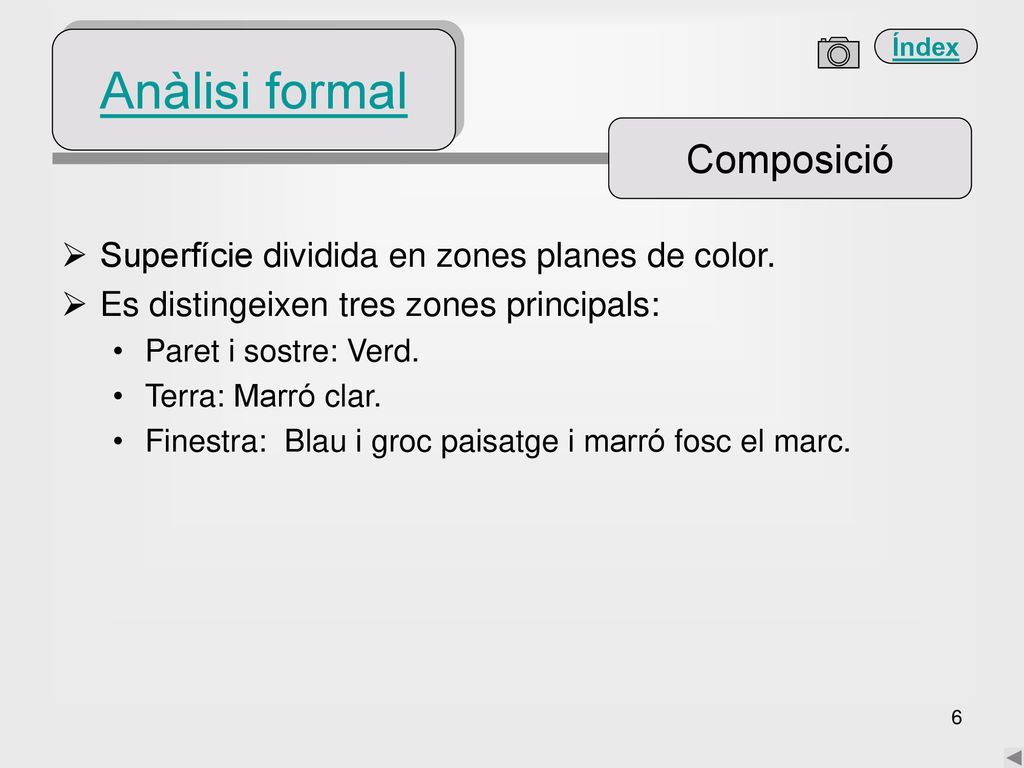Follow the 'Anàlisi formal' title link
This screenshot has height=768, width=1024.
point(253,91)
